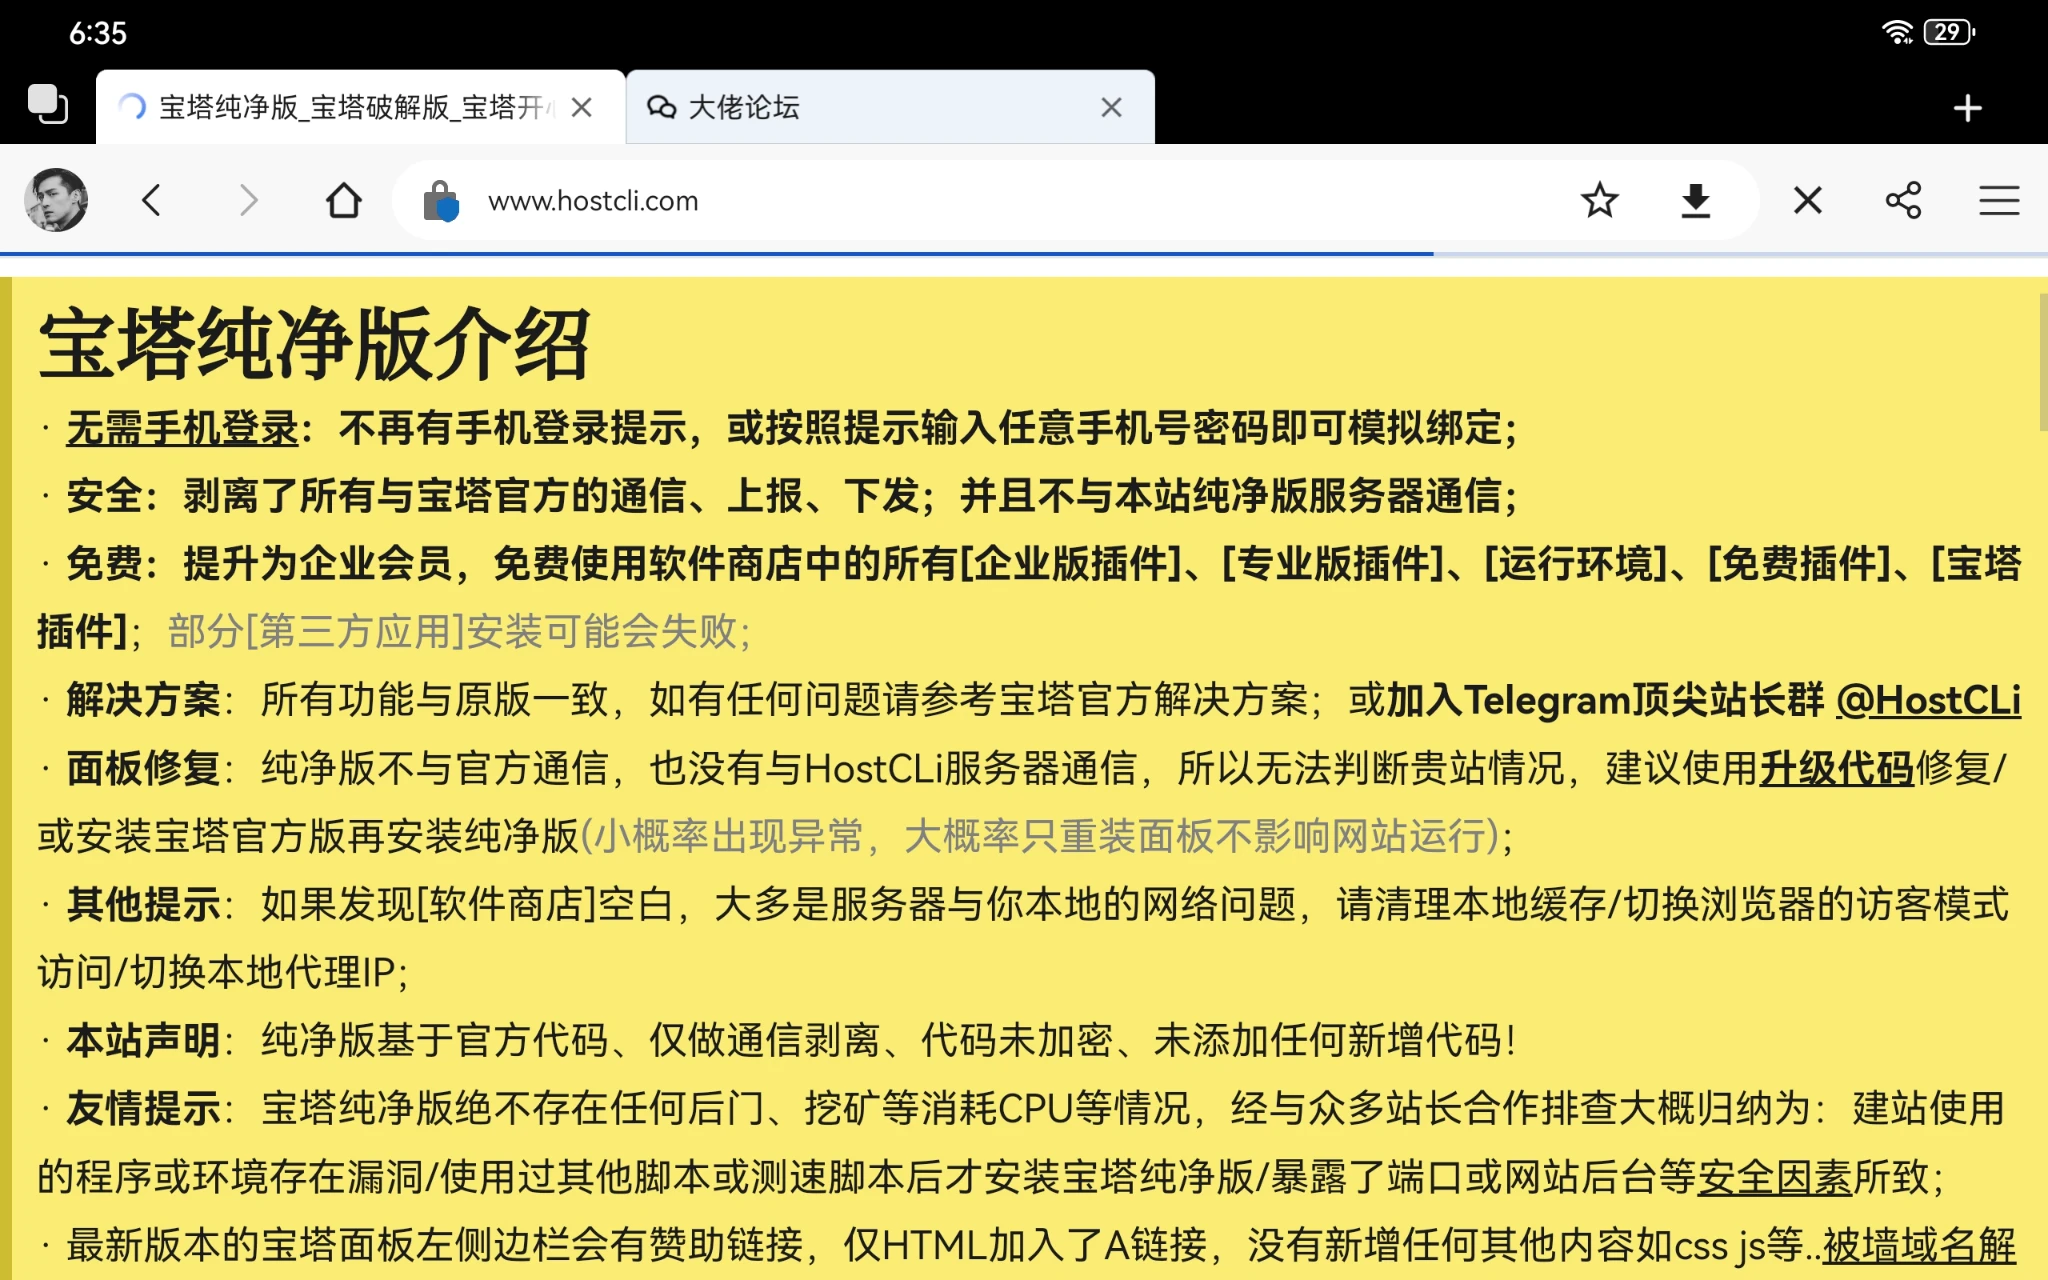Screen dimensions: 2048x1280
Task: Bookmark page with star icon
Action: 1599,200
